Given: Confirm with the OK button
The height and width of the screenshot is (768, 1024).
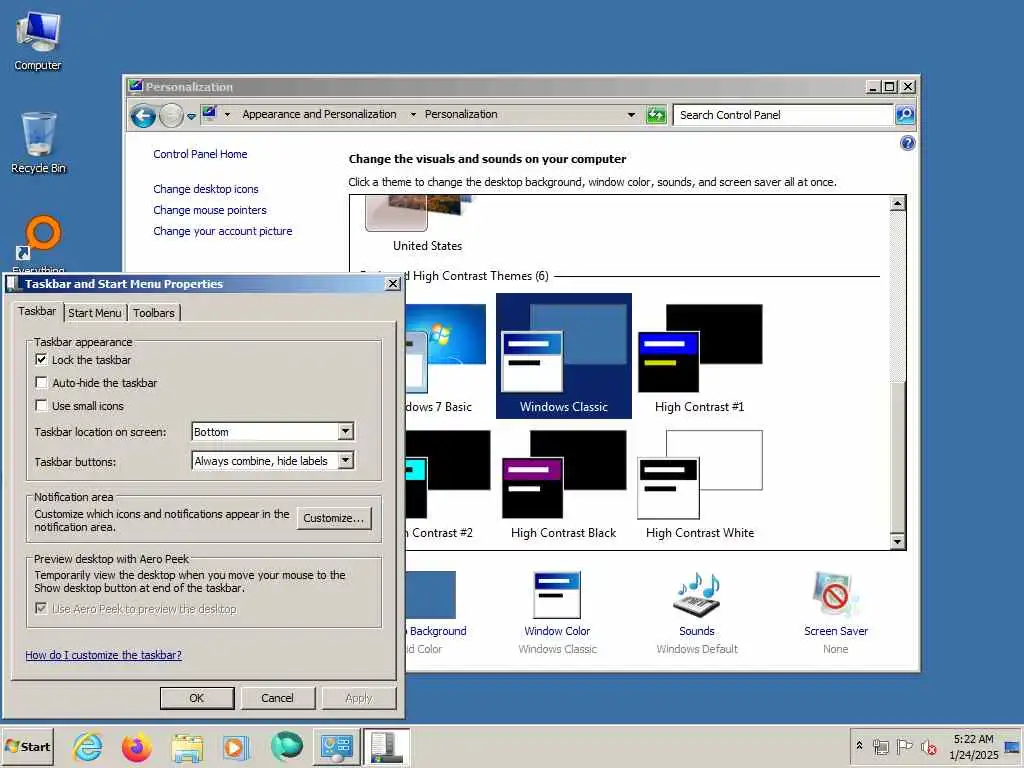Looking at the screenshot, I should 197,698.
